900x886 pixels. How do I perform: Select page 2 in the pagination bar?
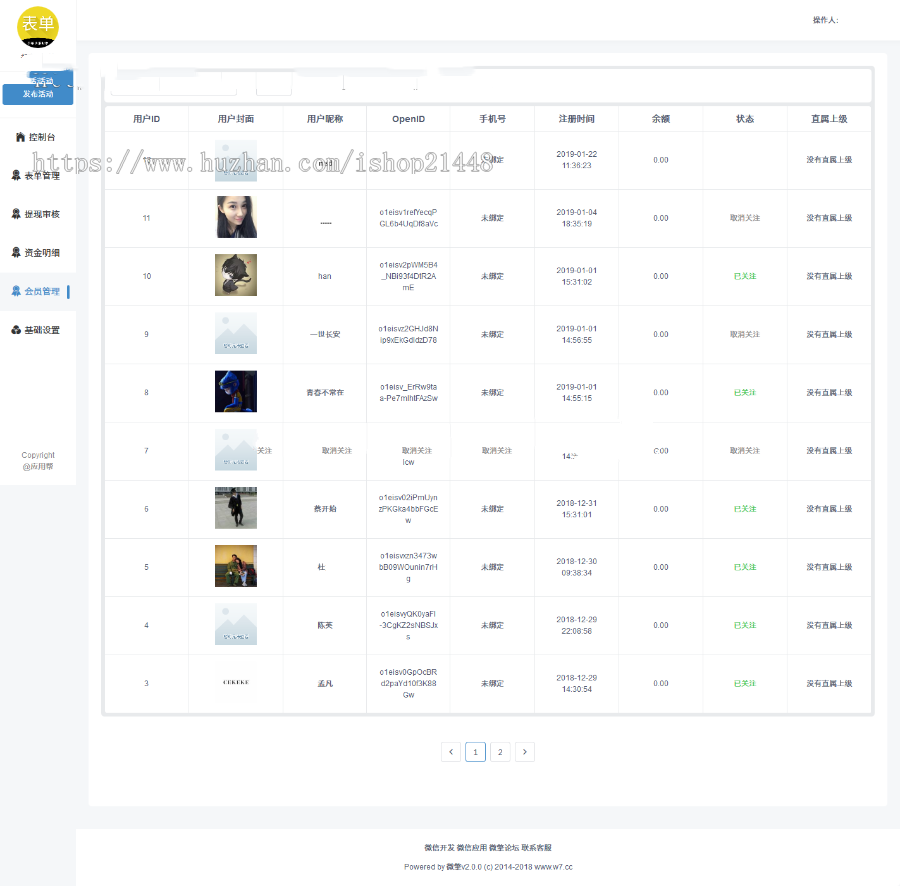pyautogui.click(x=500, y=751)
